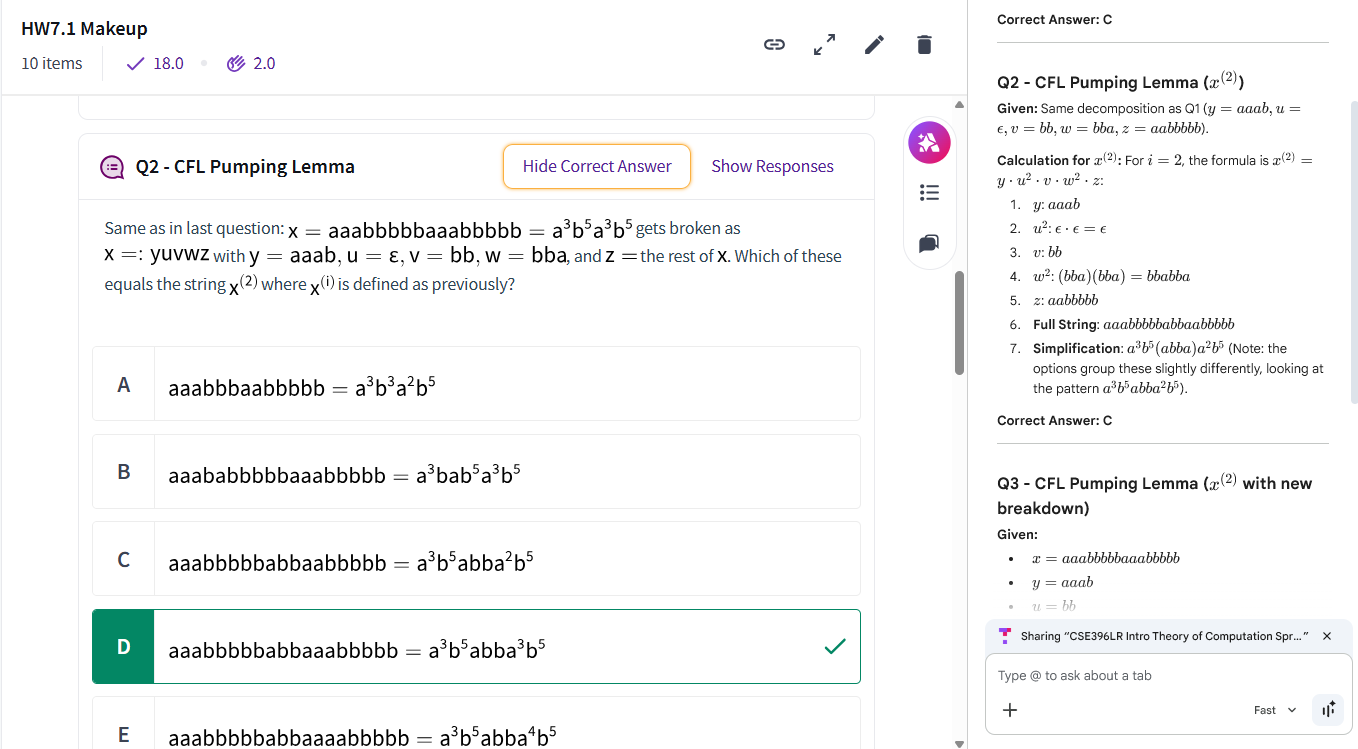1358x749 pixels.
Task: Expand assignment to fullscreen view
Action: [824, 45]
